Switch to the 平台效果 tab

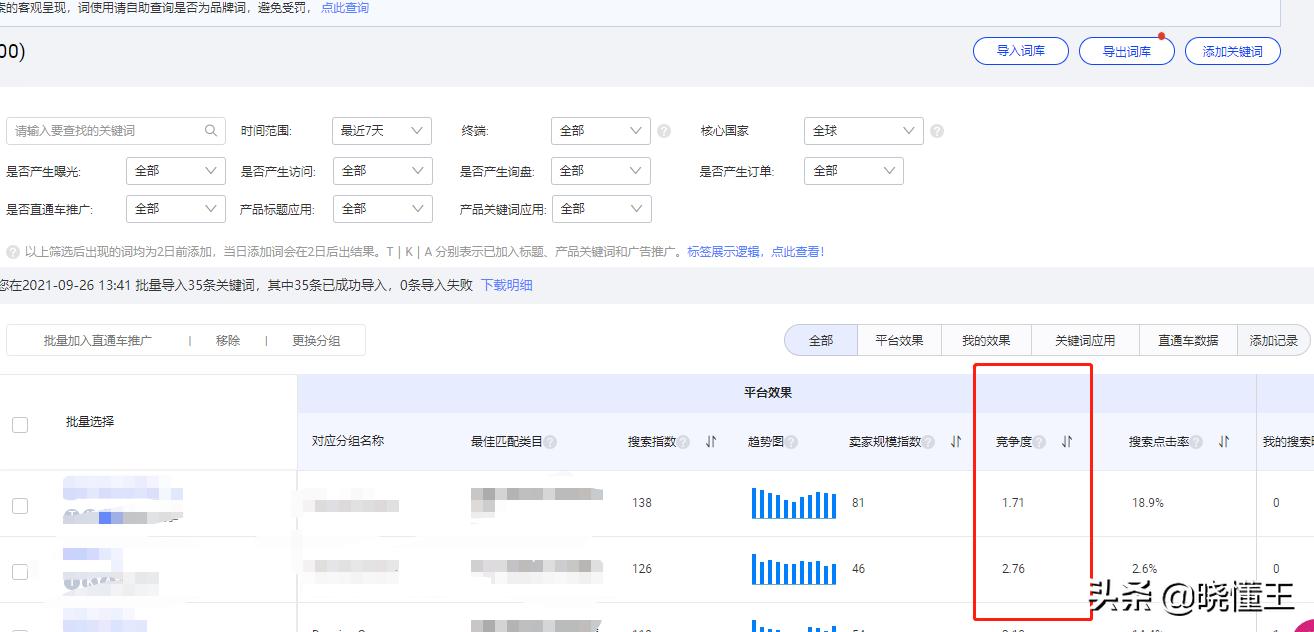898,339
